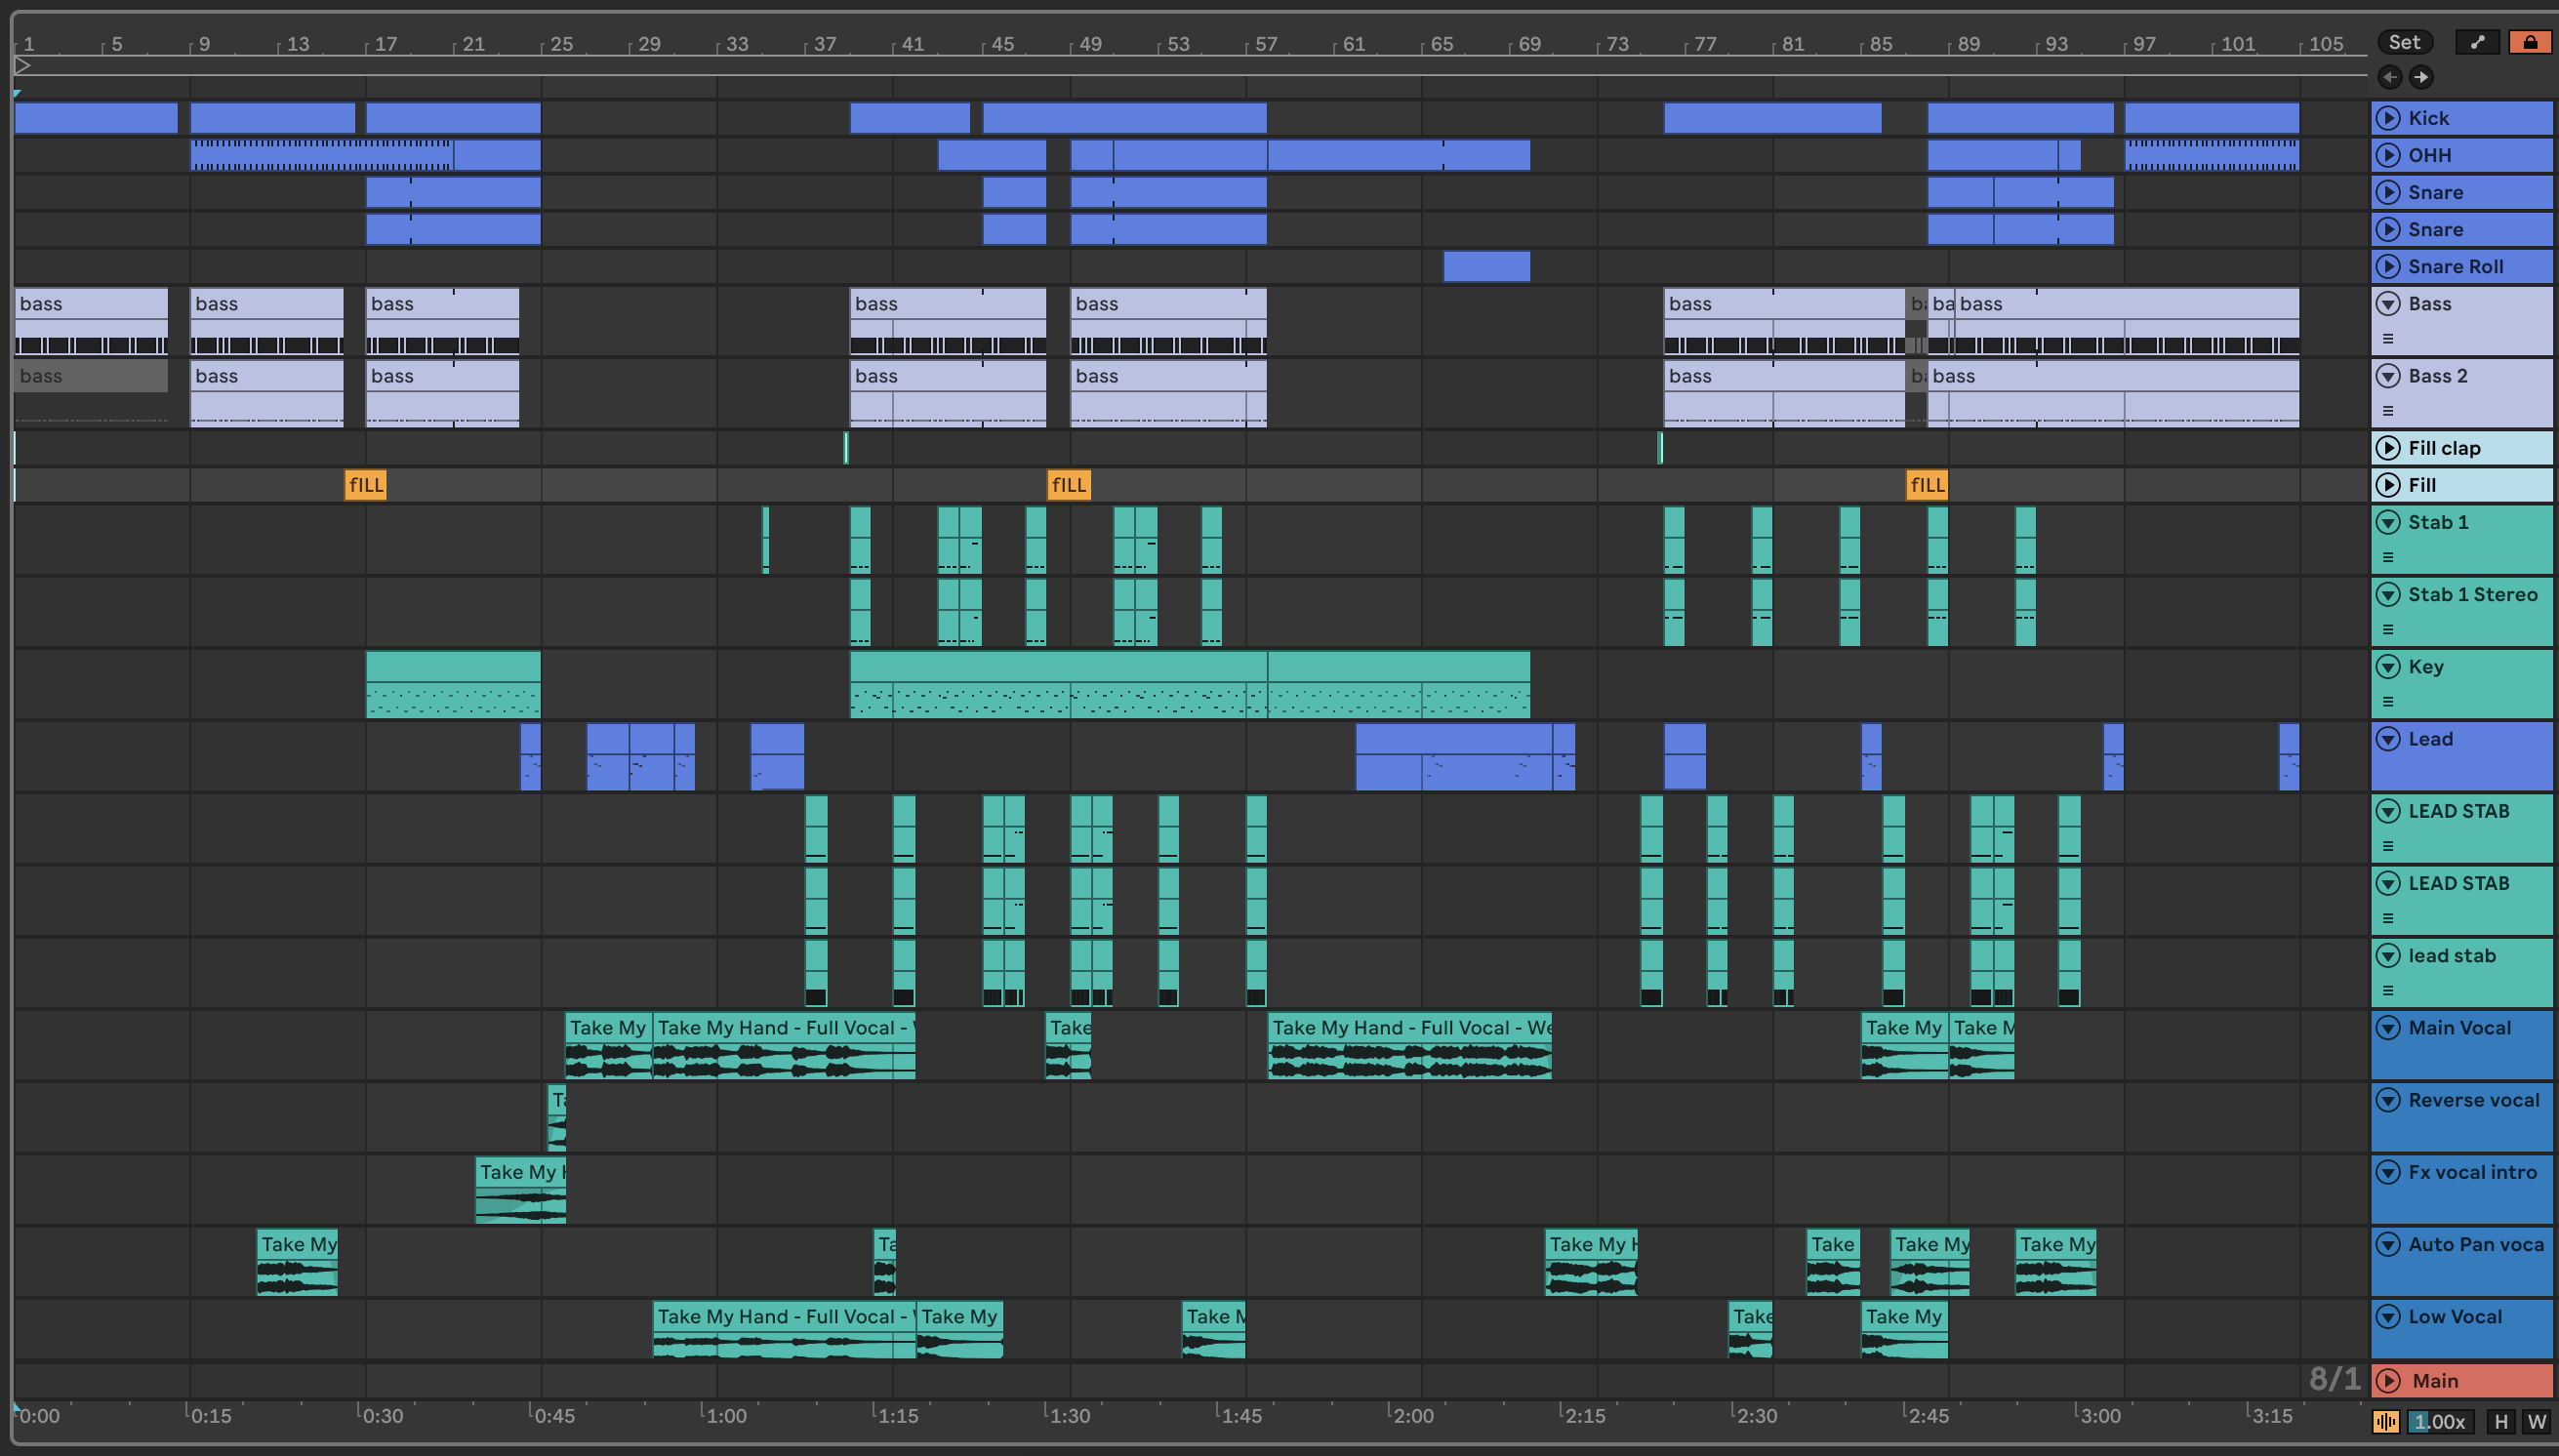Click the 2:00 mark on the time ruler

1413,1415
